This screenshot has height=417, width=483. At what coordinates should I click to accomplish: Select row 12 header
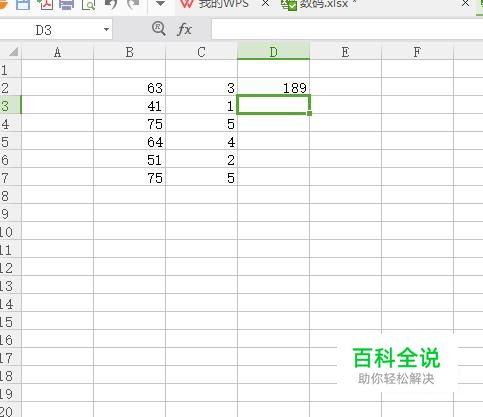10,268
